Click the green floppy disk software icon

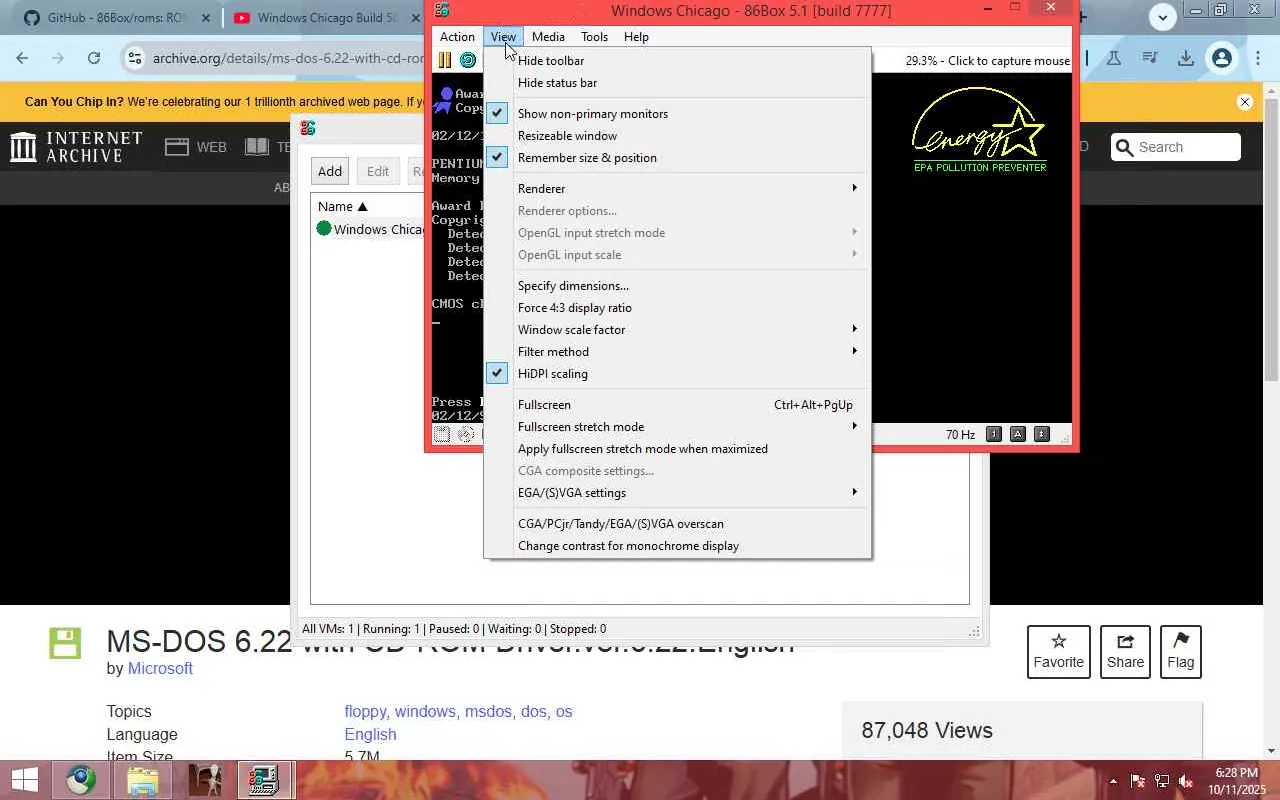click(65, 643)
